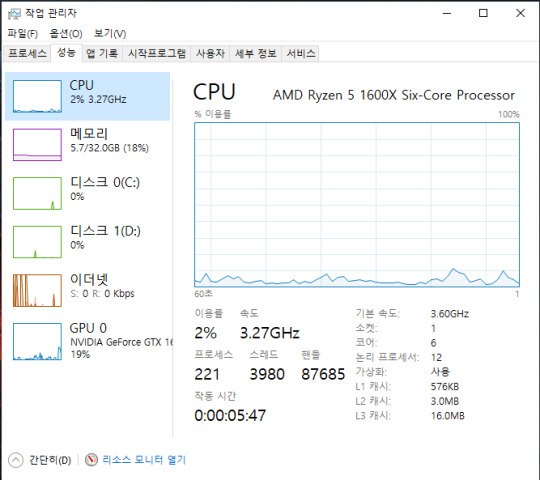Click the Task Manager title bar icon
Image resolution: width=540 pixels, height=480 pixels.
[x=14, y=14]
